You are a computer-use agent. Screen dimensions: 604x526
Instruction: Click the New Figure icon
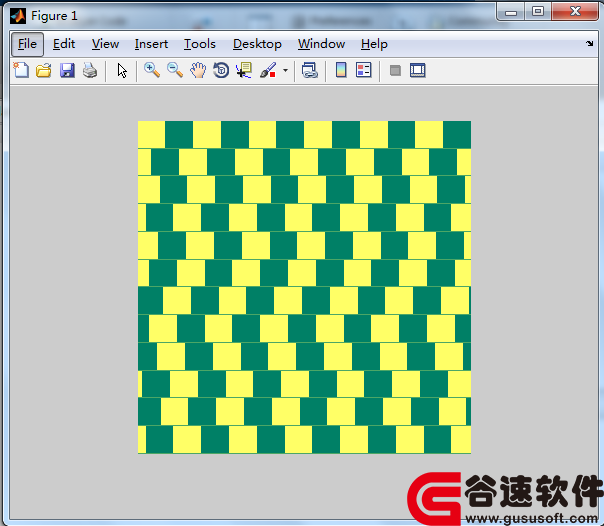21,70
